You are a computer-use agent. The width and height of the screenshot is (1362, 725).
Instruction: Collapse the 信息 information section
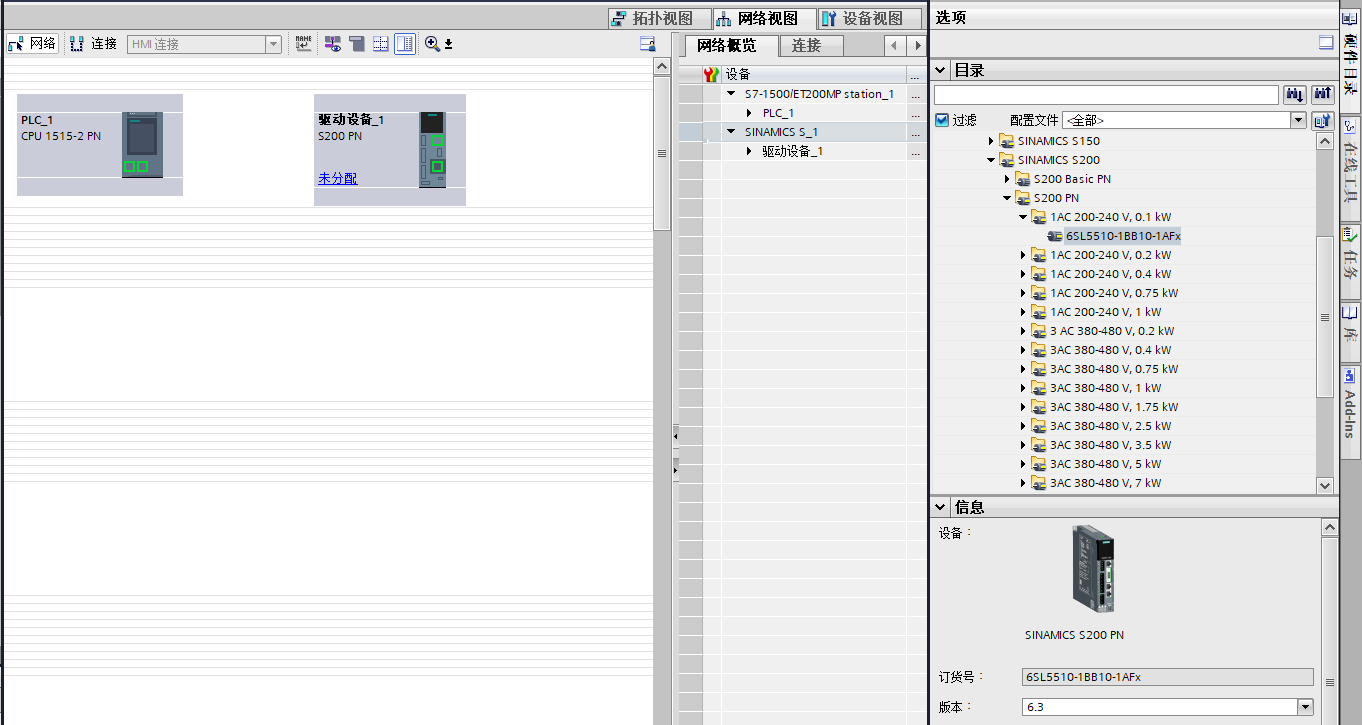pyautogui.click(x=940, y=508)
